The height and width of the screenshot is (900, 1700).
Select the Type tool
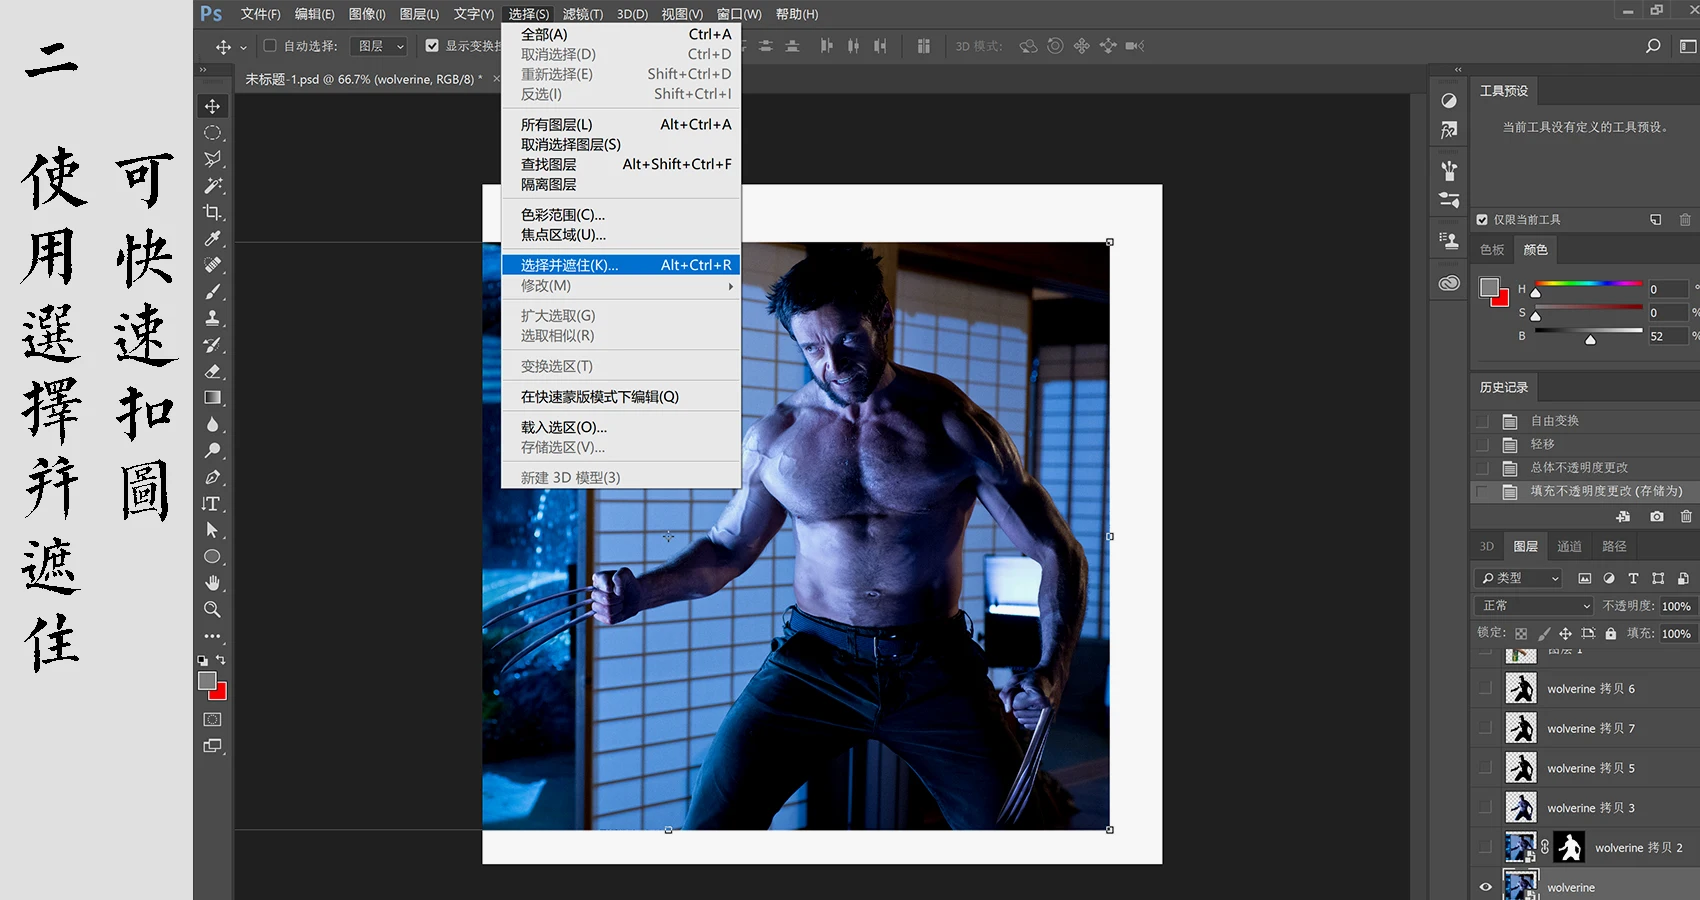tap(212, 504)
